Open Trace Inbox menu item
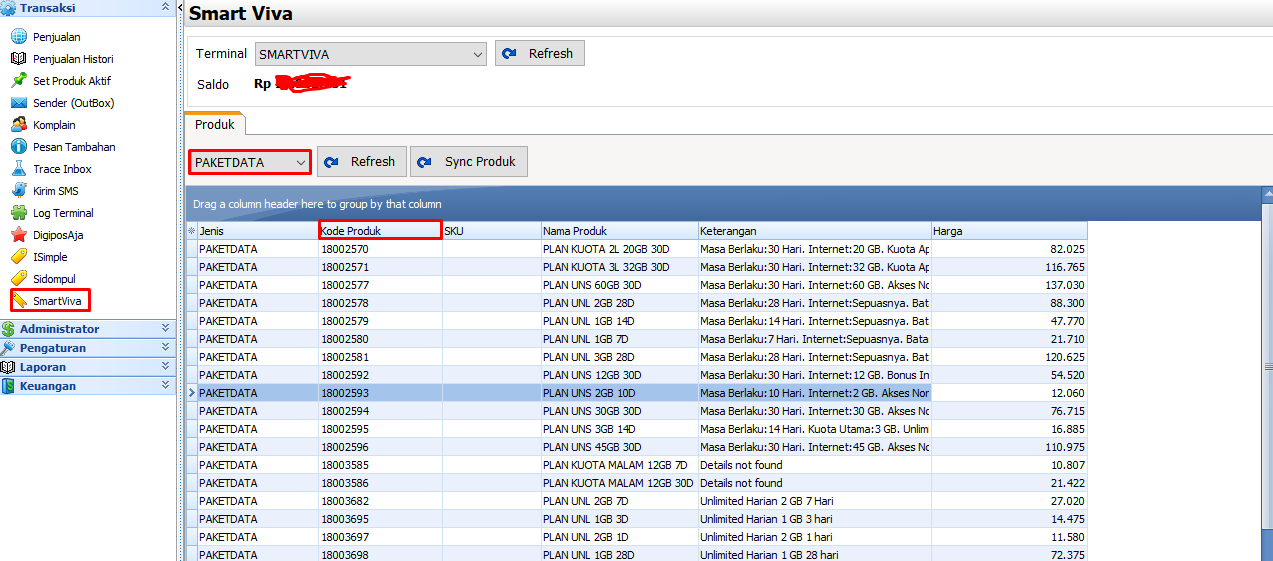1273x561 pixels. pyautogui.click(x=62, y=169)
